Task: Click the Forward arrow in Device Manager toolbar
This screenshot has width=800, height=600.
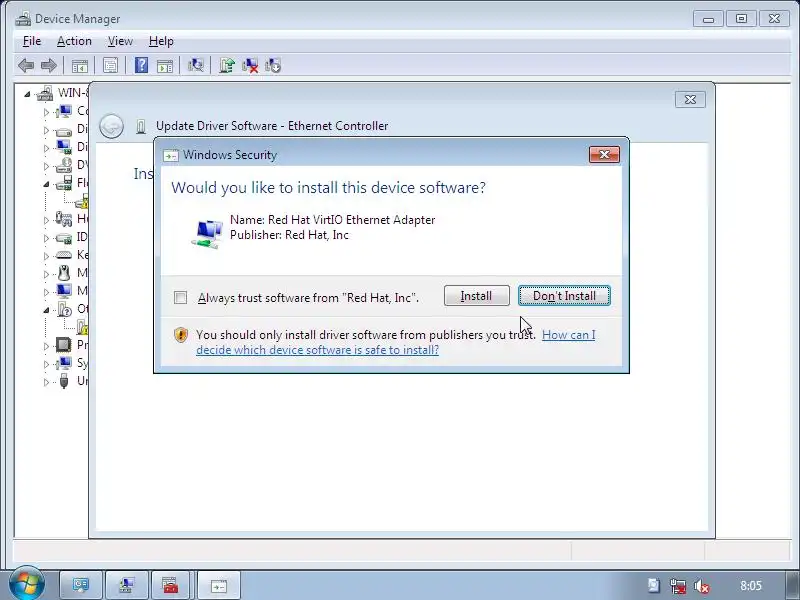Action: pos(48,65)
